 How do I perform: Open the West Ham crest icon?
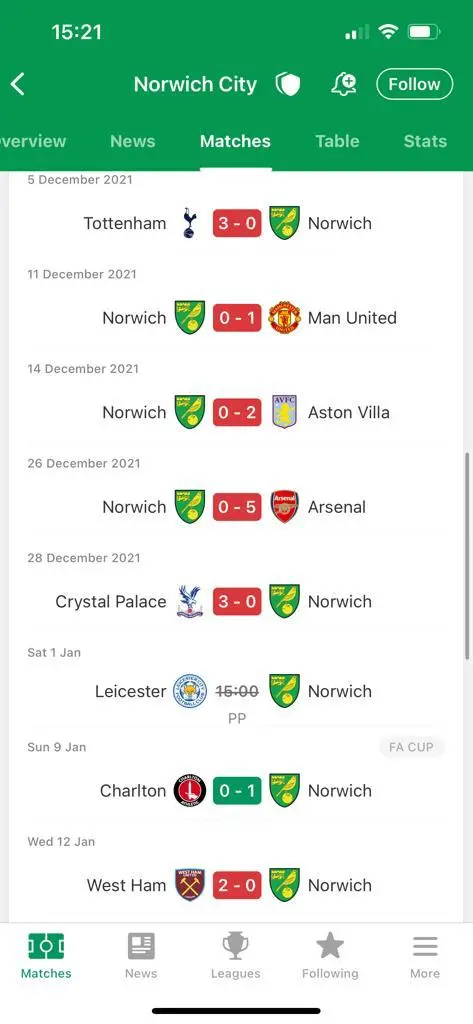pos(189,885)
